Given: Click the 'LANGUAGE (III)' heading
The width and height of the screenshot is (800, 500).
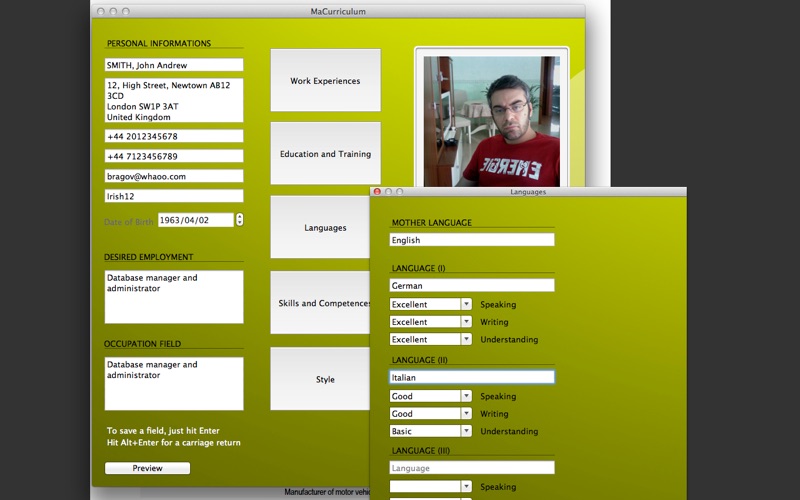Looking at the screenshot, I should [x=420, y=451].
